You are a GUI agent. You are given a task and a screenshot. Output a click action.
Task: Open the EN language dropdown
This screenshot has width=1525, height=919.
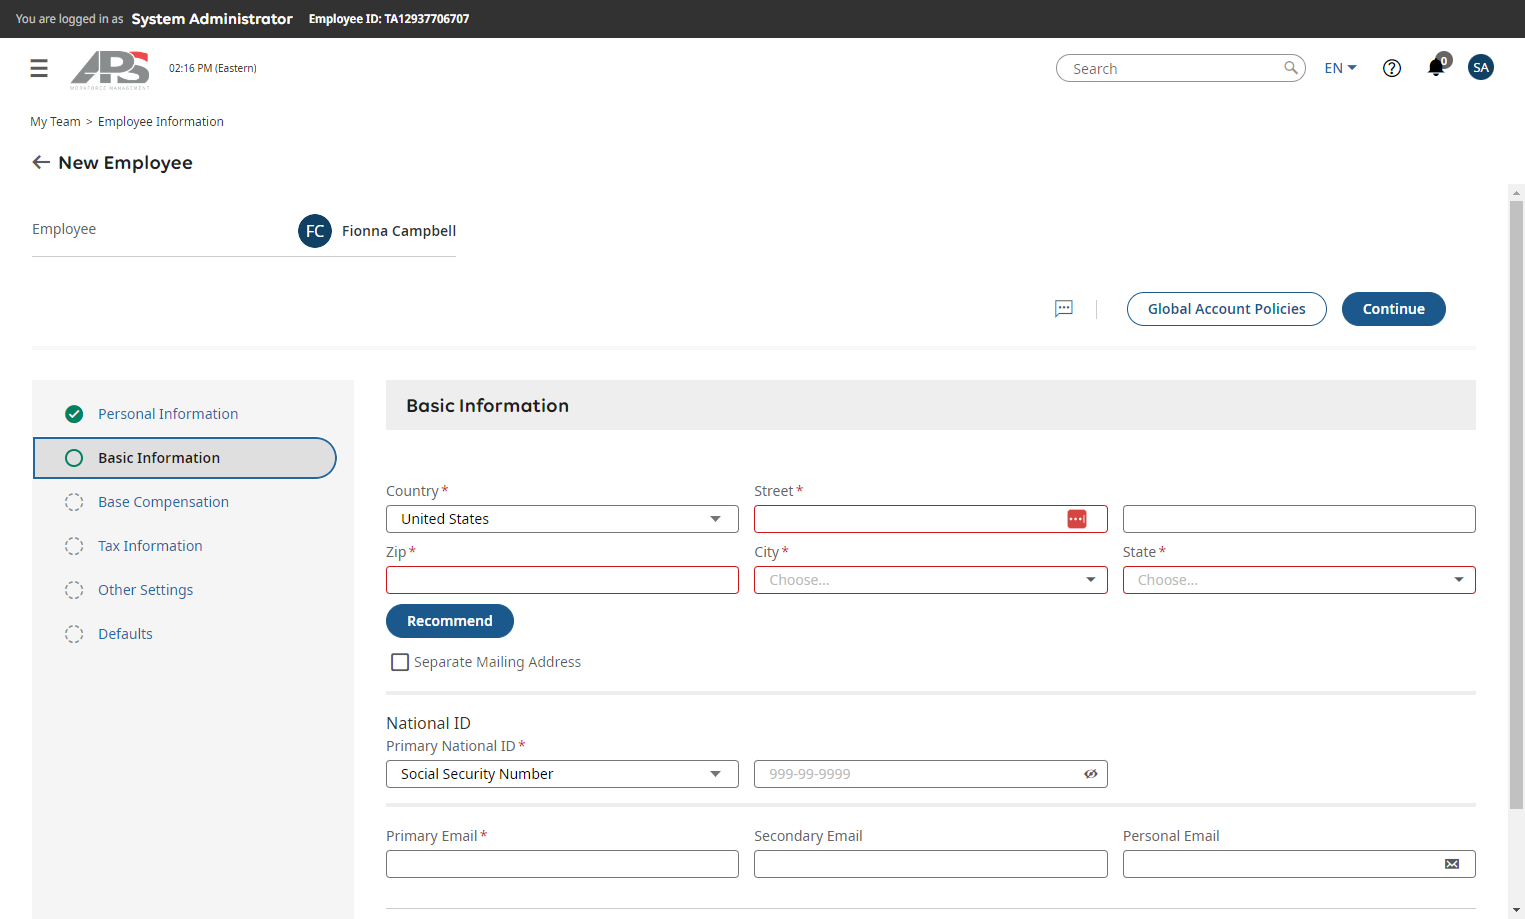[x=1340, y=68]
